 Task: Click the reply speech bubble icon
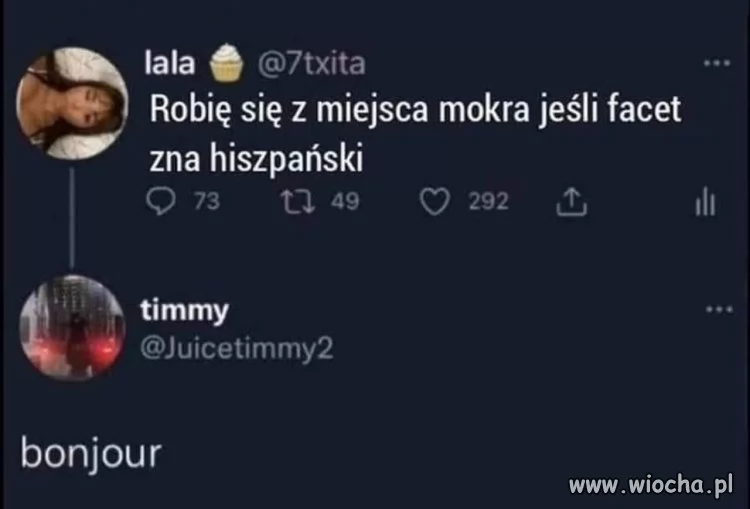(x=161, y=201)
